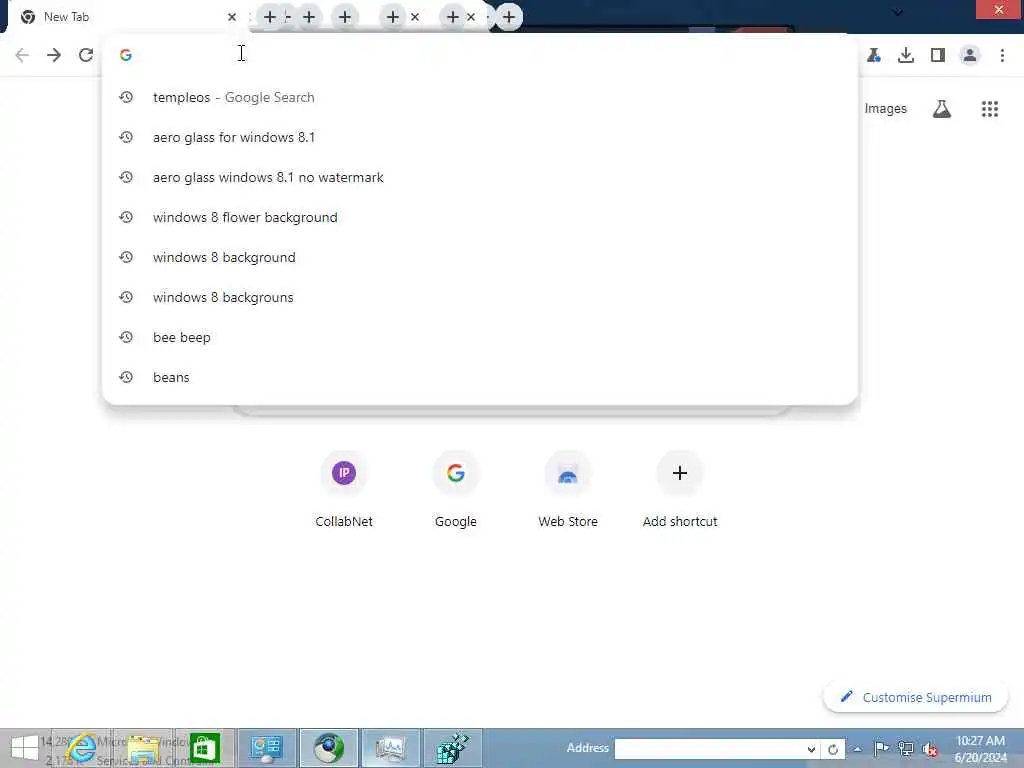Viewport: 1024px width, 768px height.
Task: Open the Downloads toolbar icon
Action: (906, 55)
